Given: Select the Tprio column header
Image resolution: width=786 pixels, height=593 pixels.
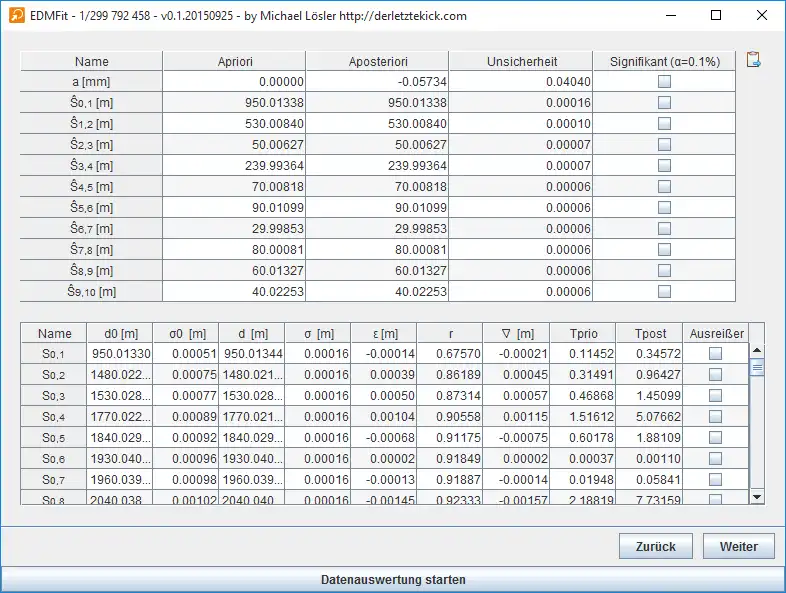Looking at the screenshot, I should click(x=583, y=333).
